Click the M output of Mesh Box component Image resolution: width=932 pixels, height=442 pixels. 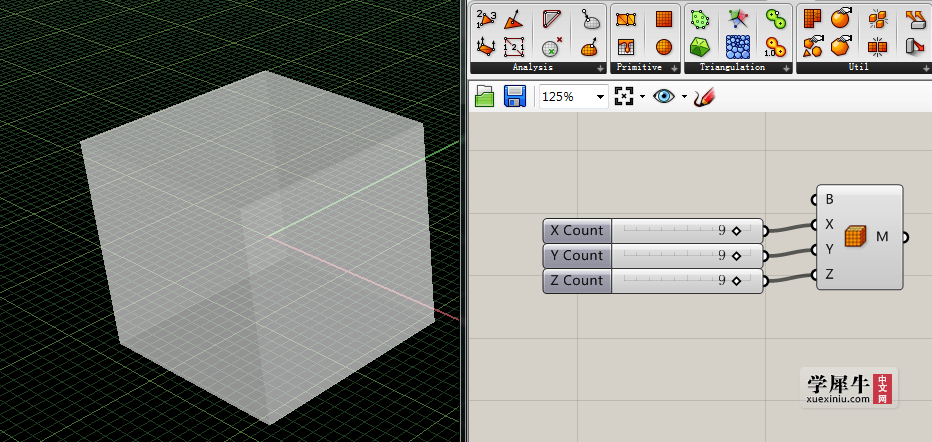tap(882, 237)
